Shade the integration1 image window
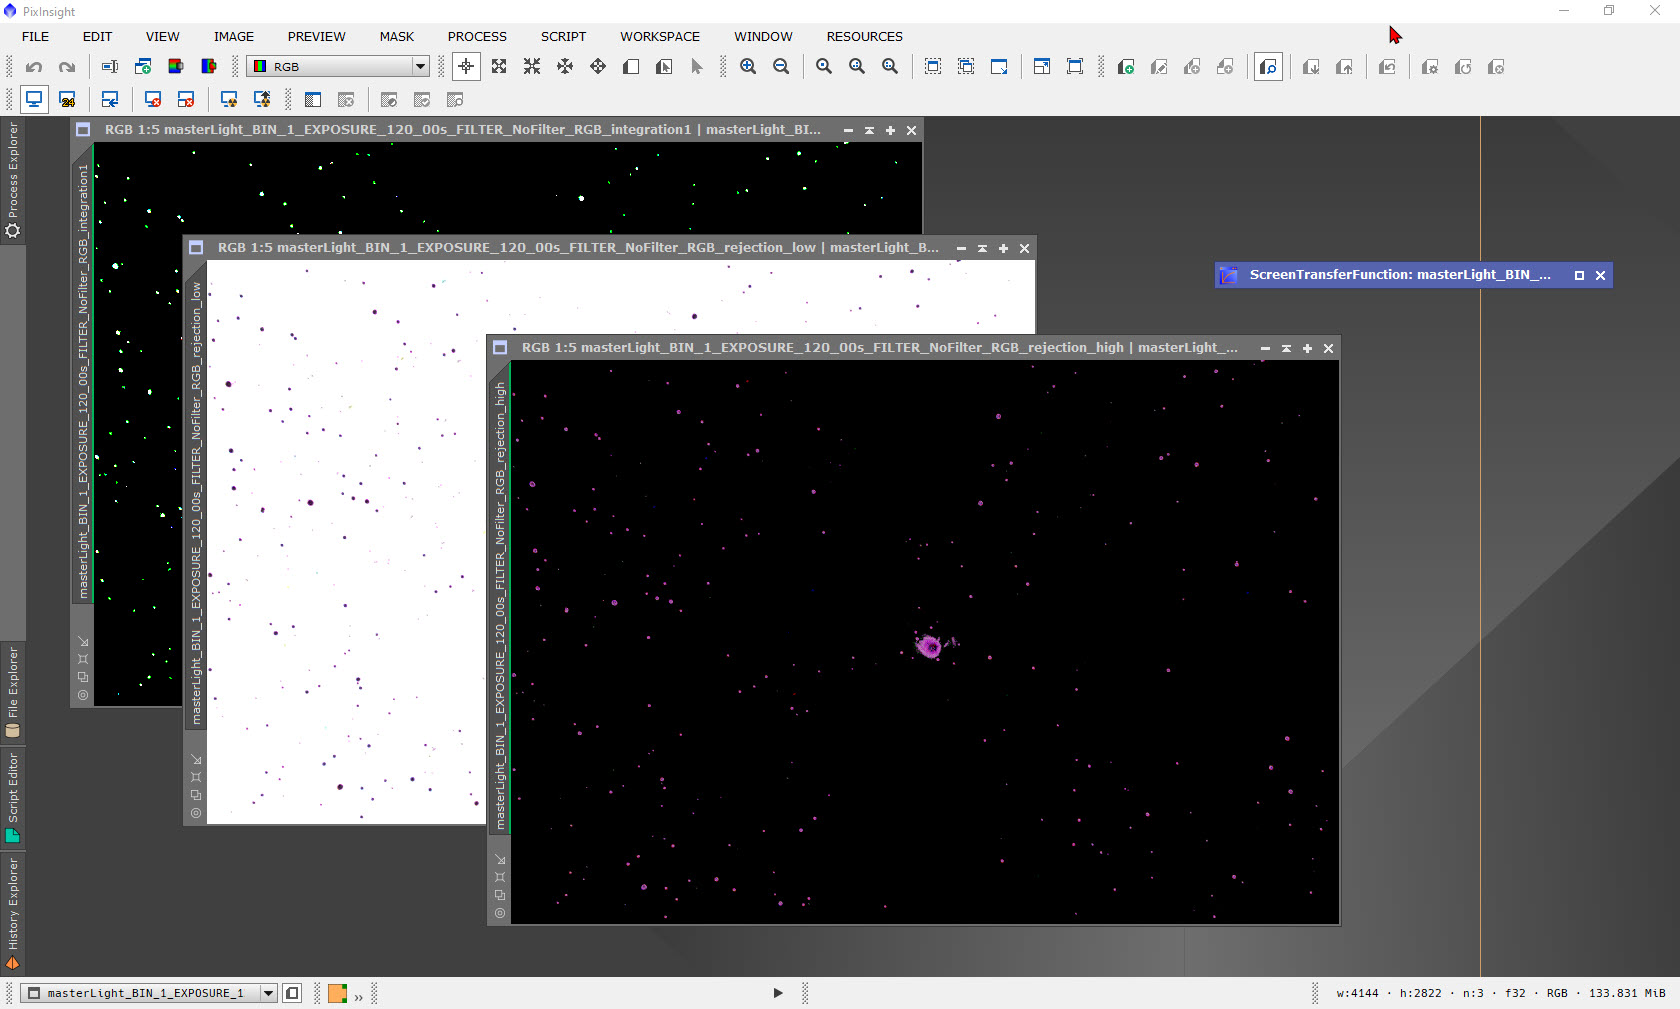The width and height of the screenshot is (1680, 1009). click(x=869, y=130)
